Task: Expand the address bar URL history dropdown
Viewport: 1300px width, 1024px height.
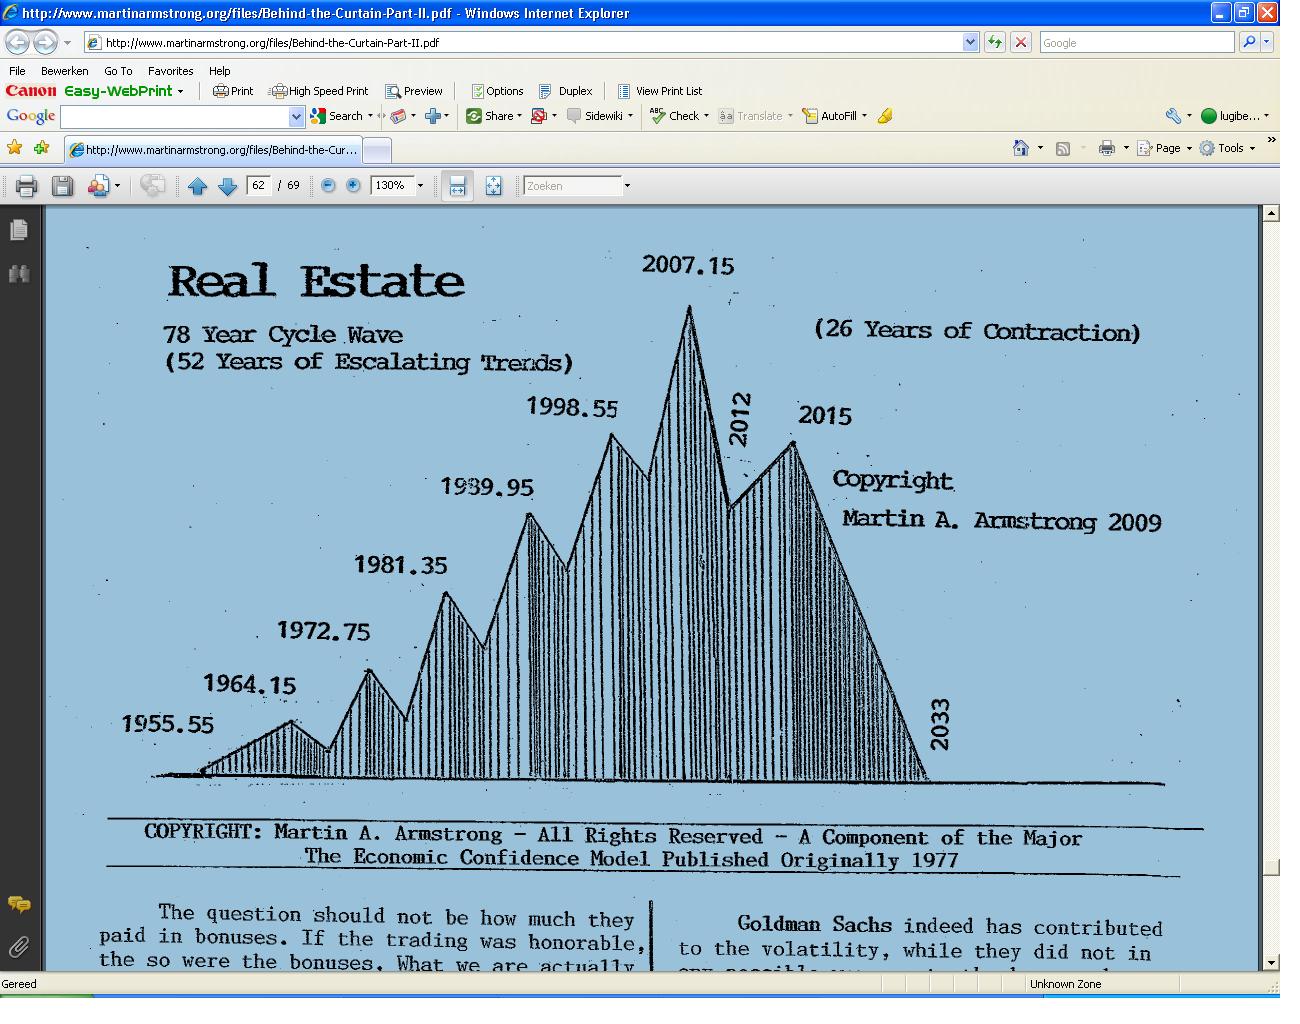Action: coord(969,42)
